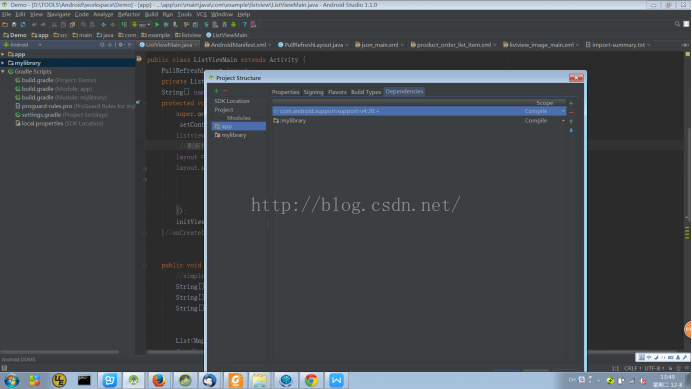Click the SDK Manager toolbar icon
692x389 pixels.
tap(224, 25)
